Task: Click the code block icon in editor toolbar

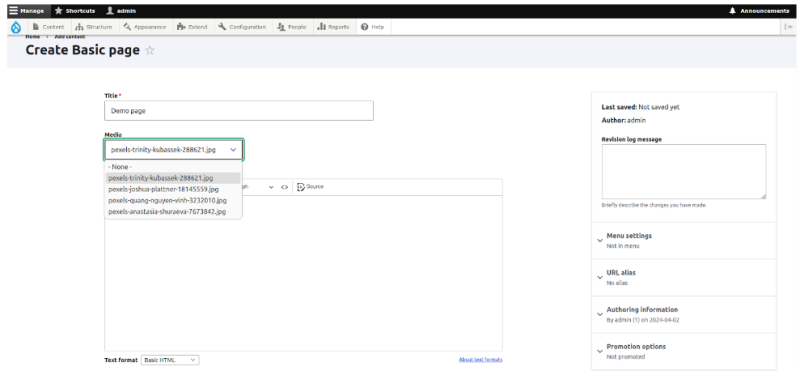Action: pyautogui.click(x=284, y=187)
